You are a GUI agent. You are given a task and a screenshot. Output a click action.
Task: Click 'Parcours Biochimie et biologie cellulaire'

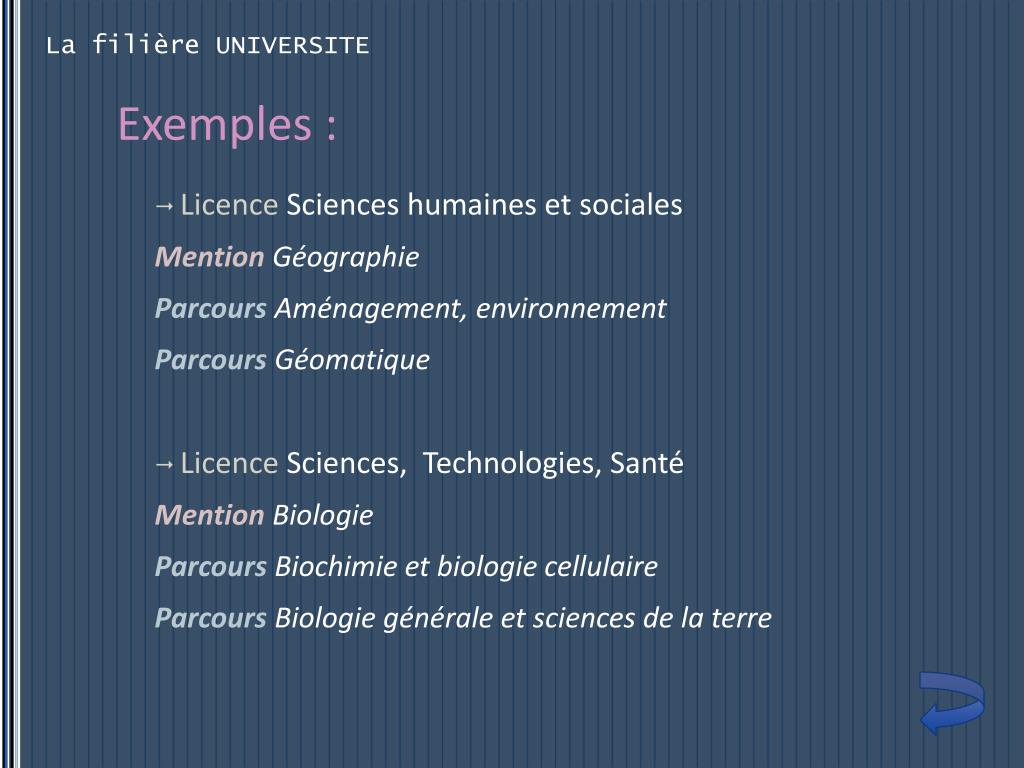click(x=406, y=567)
